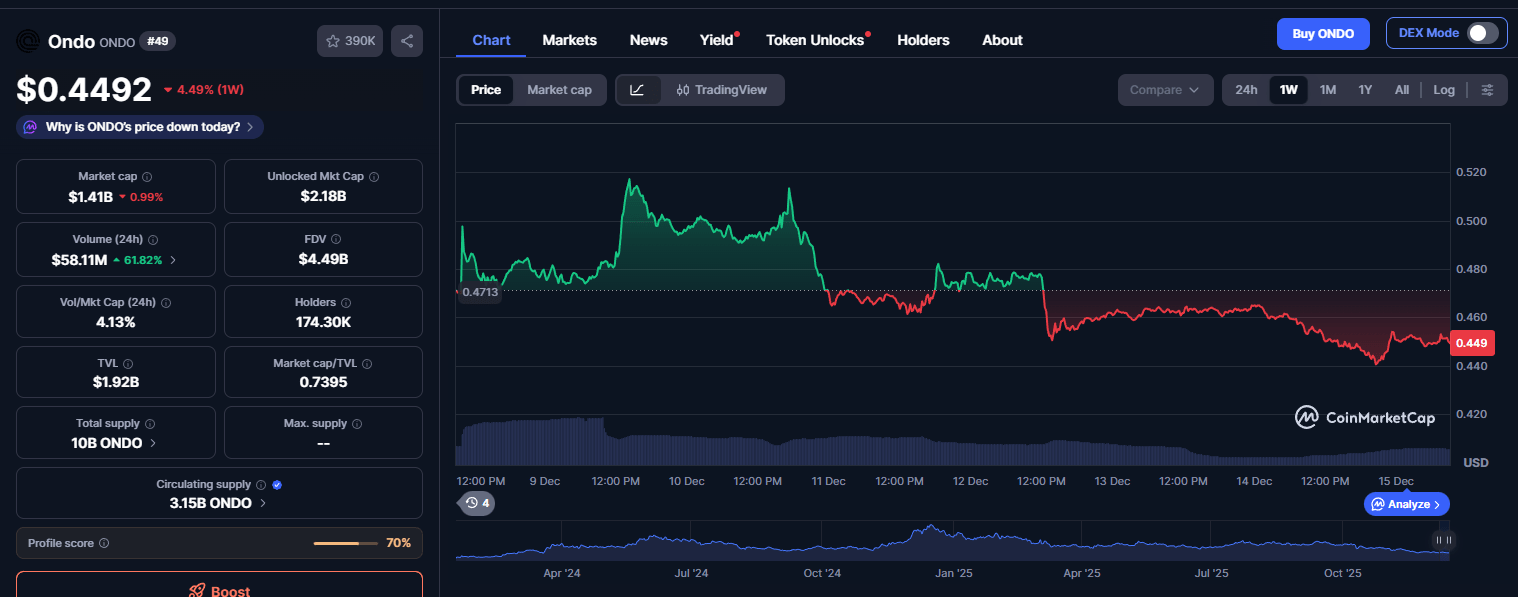Expand 10B ONDO total supply
The width and height of the screenshot is (1518, 597).
[153, 443]
